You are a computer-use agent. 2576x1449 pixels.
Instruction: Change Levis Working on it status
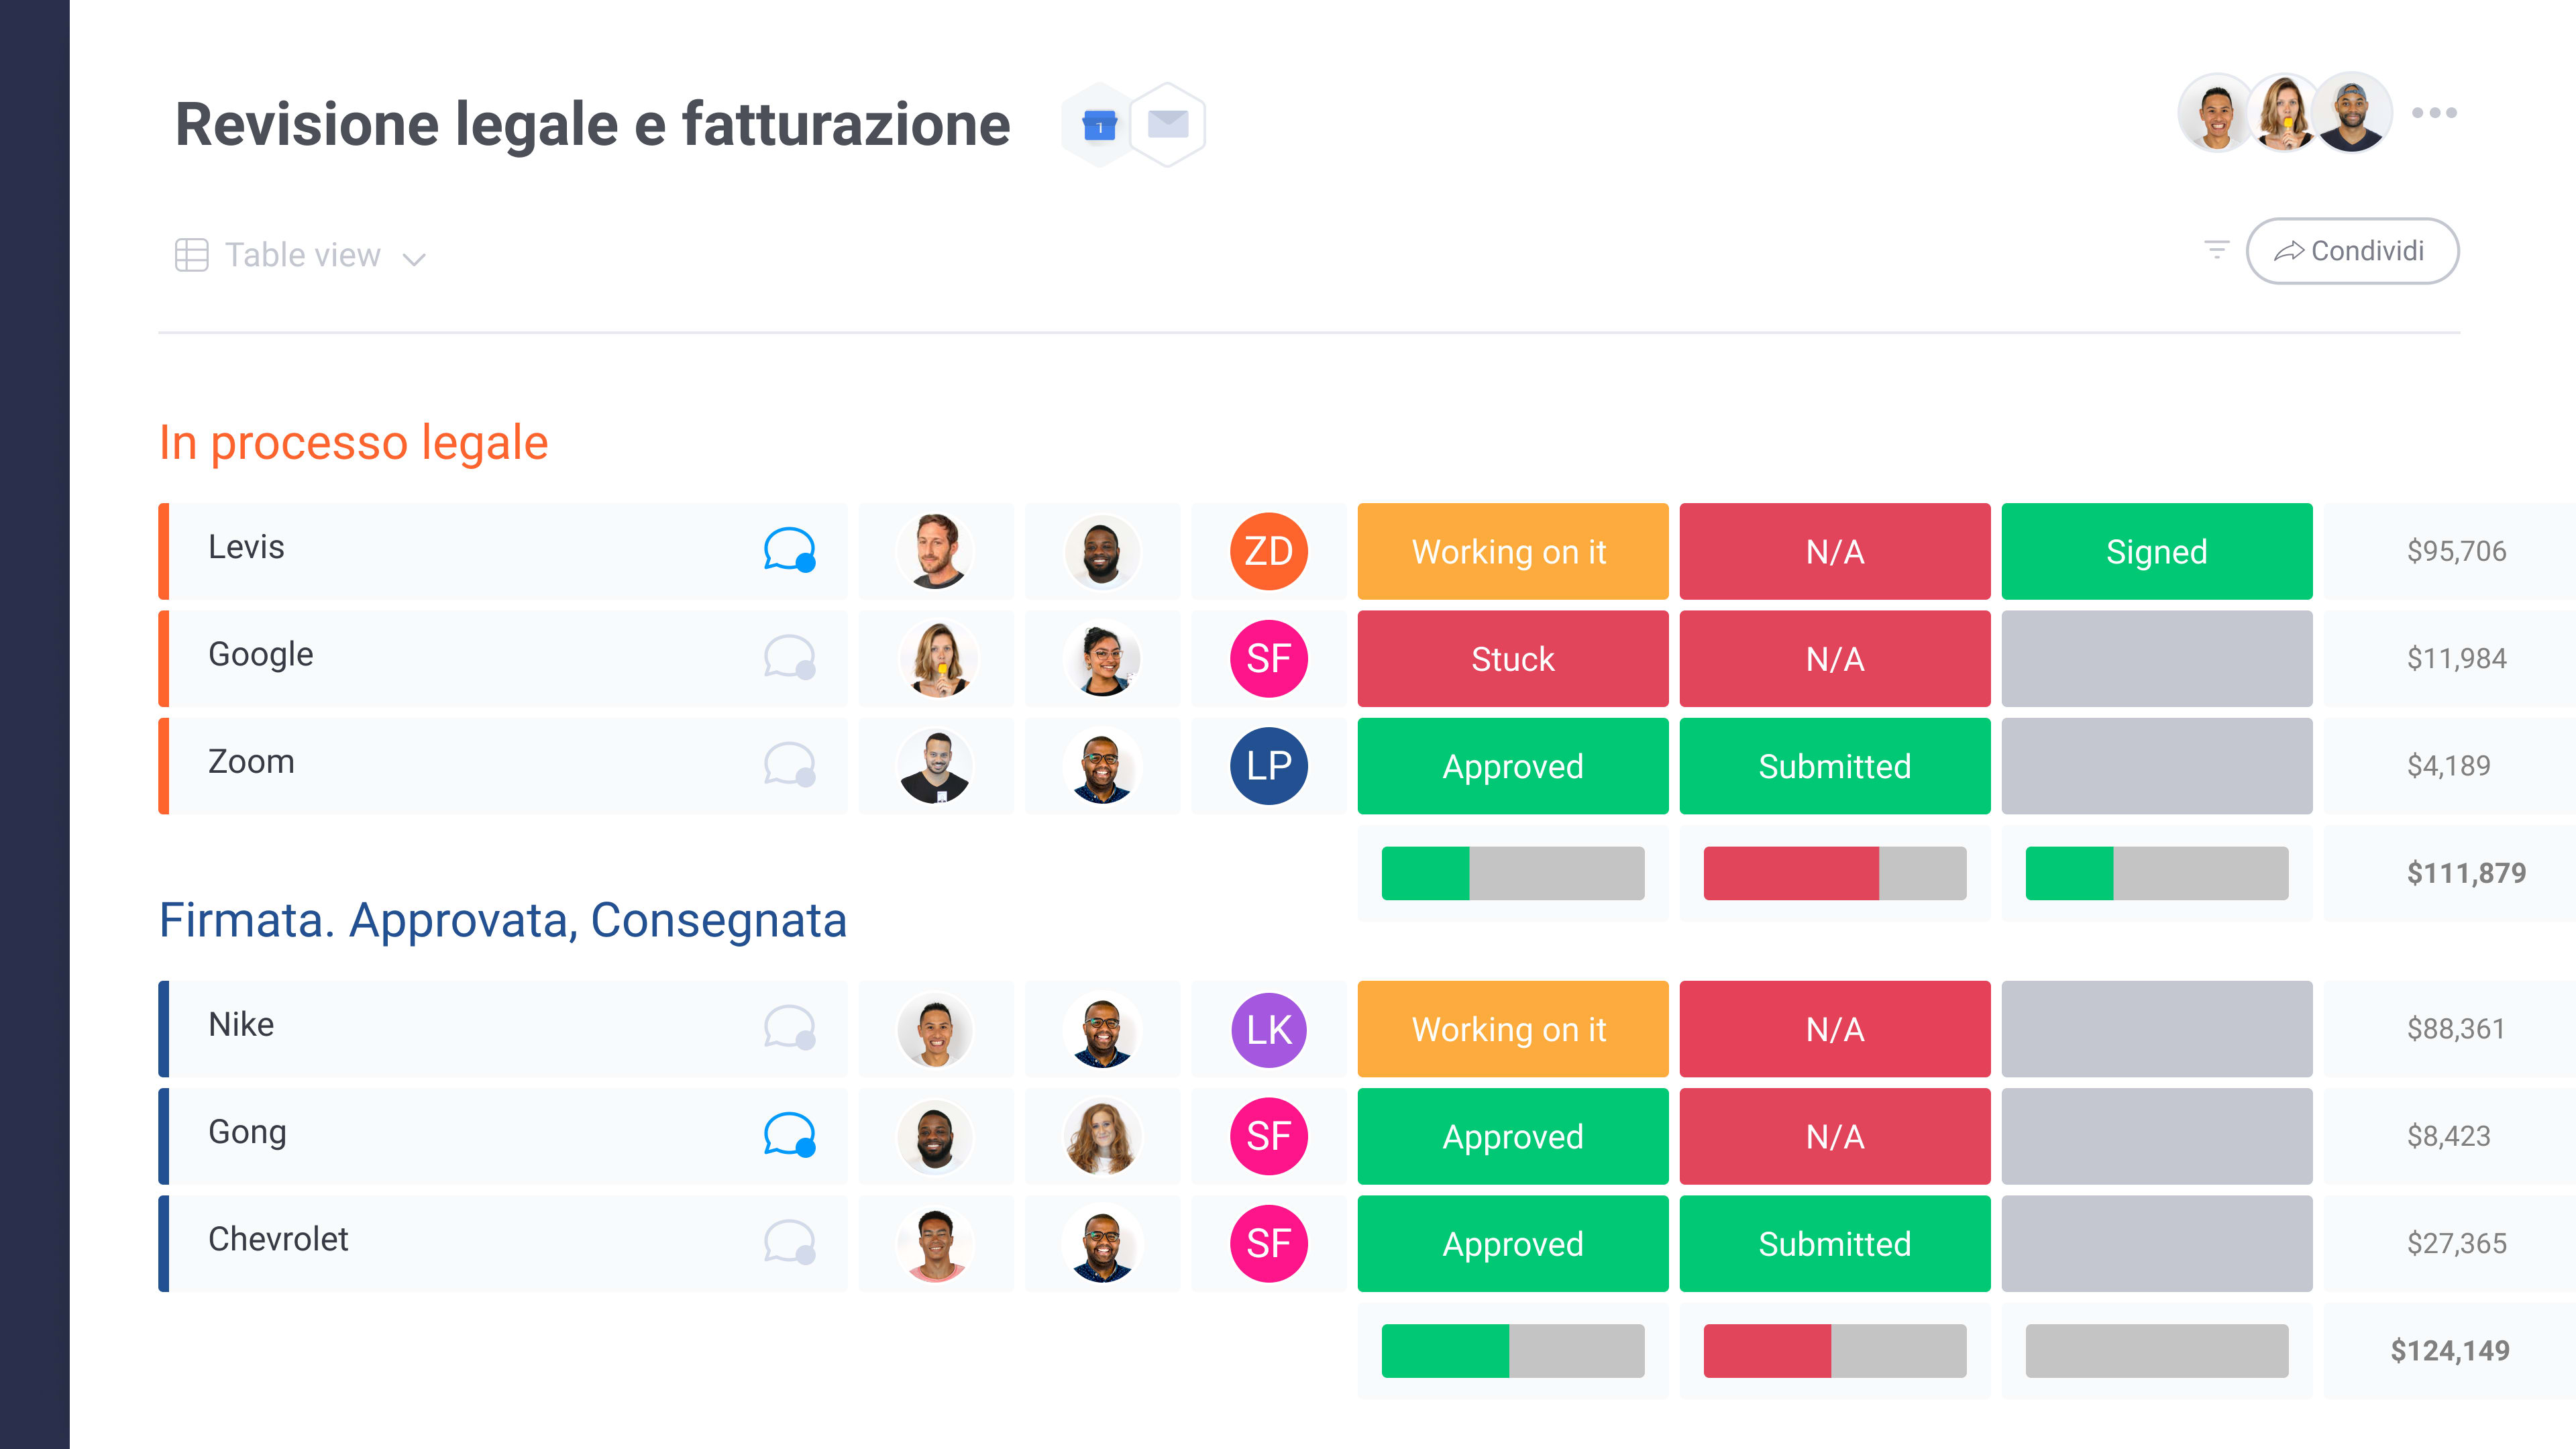pos(1512,551)
